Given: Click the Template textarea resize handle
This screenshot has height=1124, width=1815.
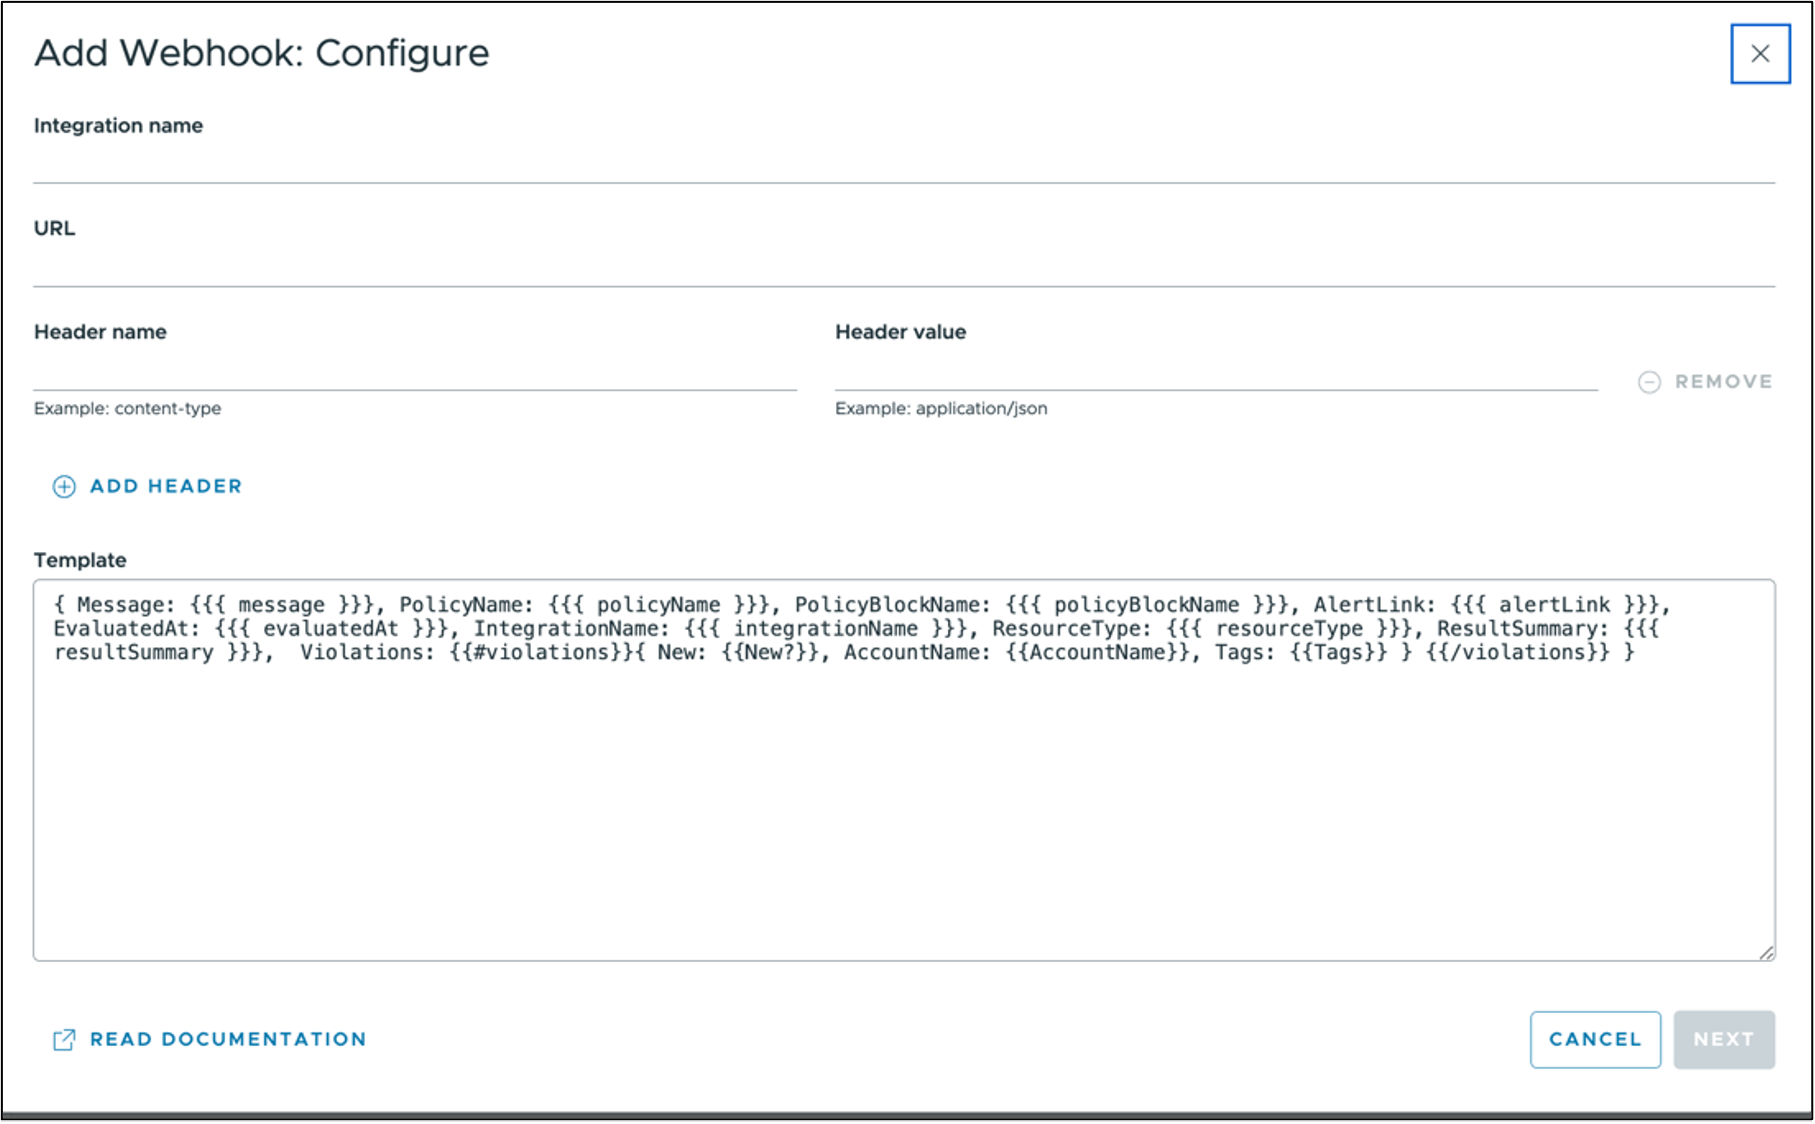Looking at the screenshot, I should pos(1768,952).
